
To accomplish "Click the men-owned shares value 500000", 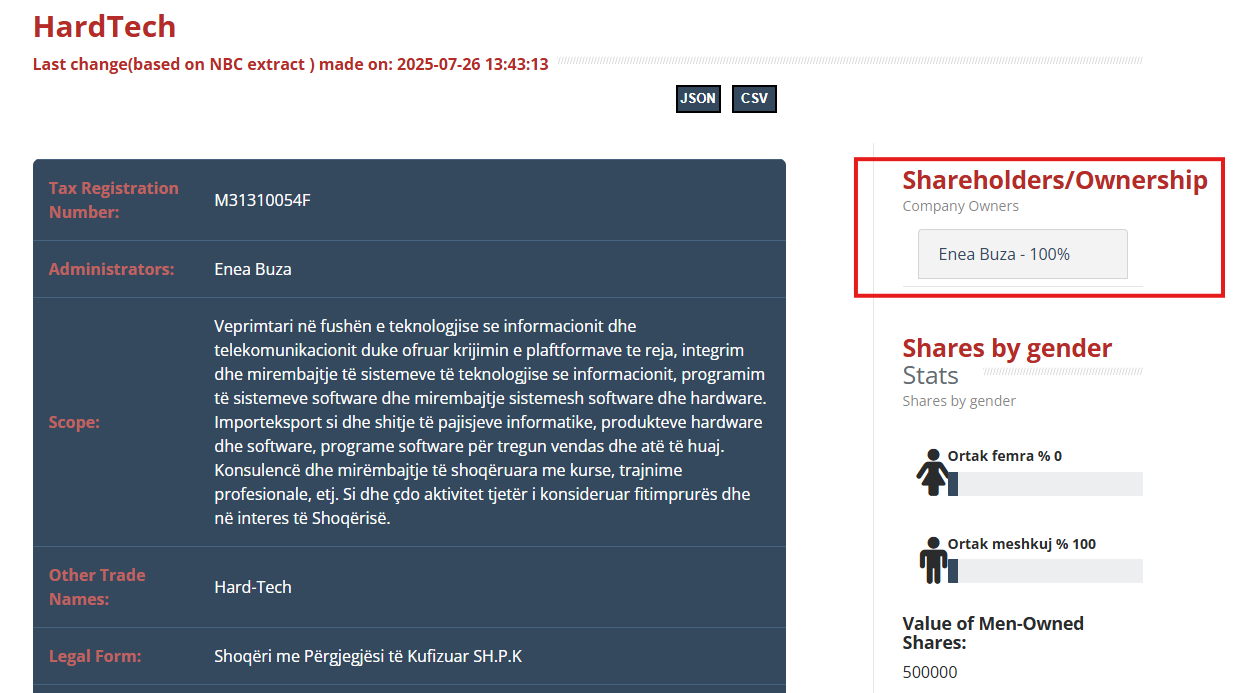I will pyautogui.click(x=929, y=672).
